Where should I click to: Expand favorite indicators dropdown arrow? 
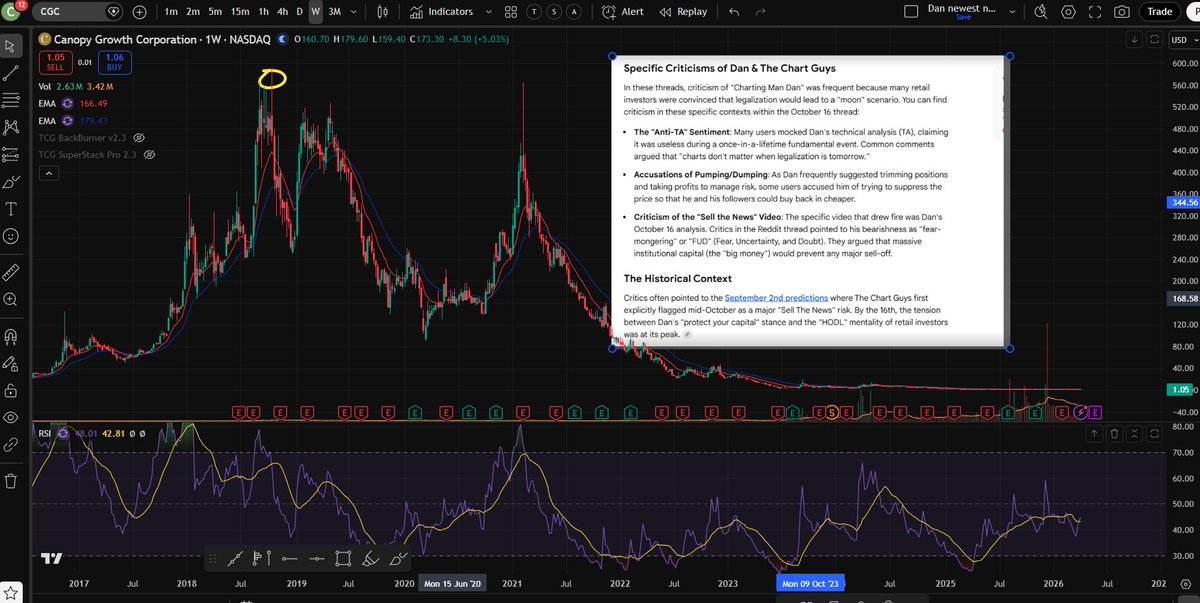point(490,12)
